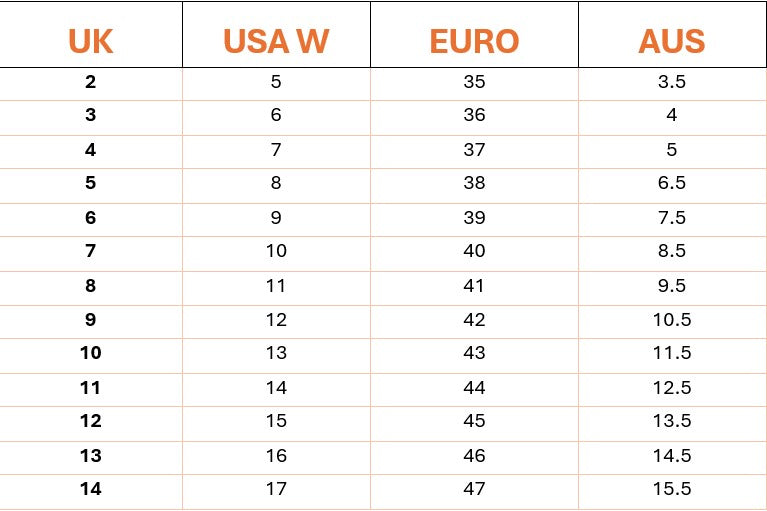The image size is (767, 511).
Task: Click AUS size 3.5 cell
Action: pos(672,81)
